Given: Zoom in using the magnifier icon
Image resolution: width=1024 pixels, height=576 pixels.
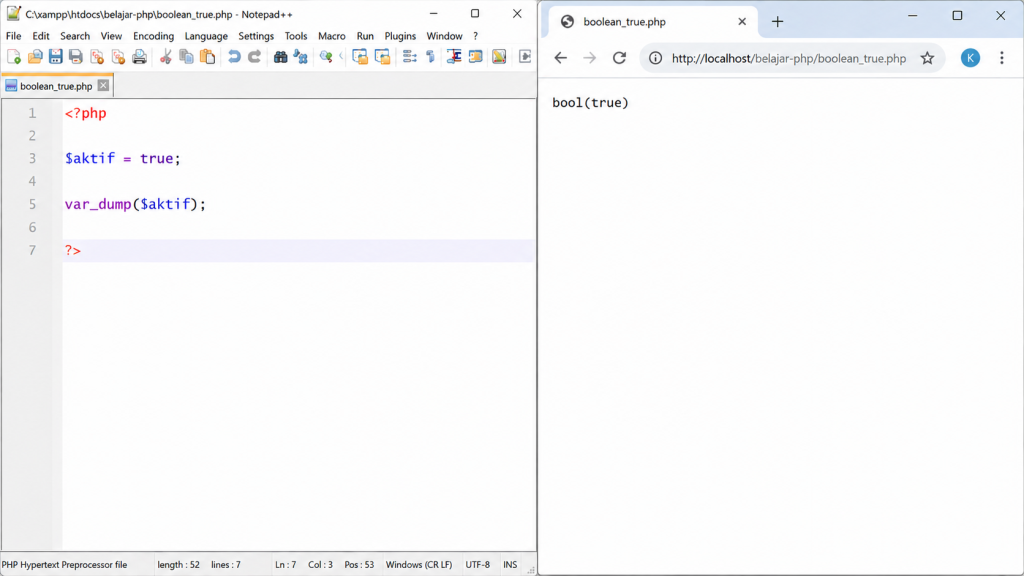Looking at the screenshot, I should click(326, 57).
